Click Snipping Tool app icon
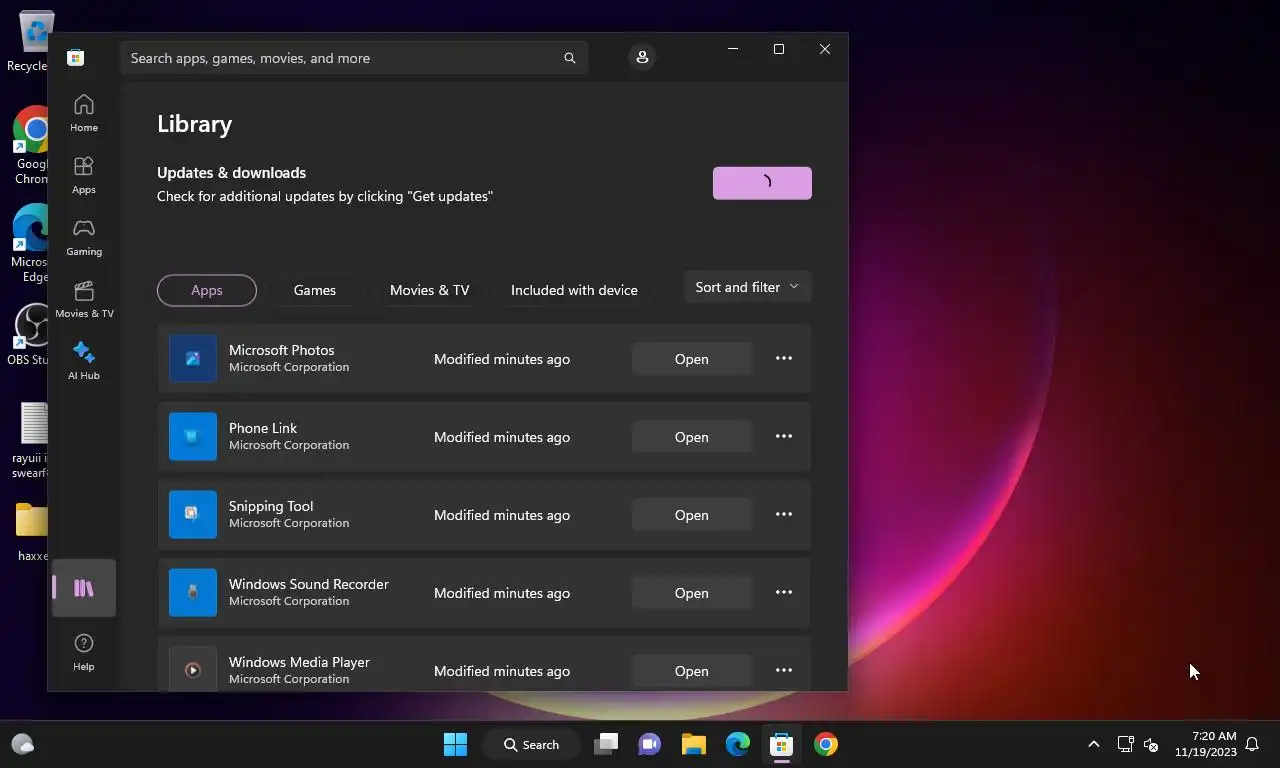Viewport: 1280px width, 768px height. click(193, 515)
